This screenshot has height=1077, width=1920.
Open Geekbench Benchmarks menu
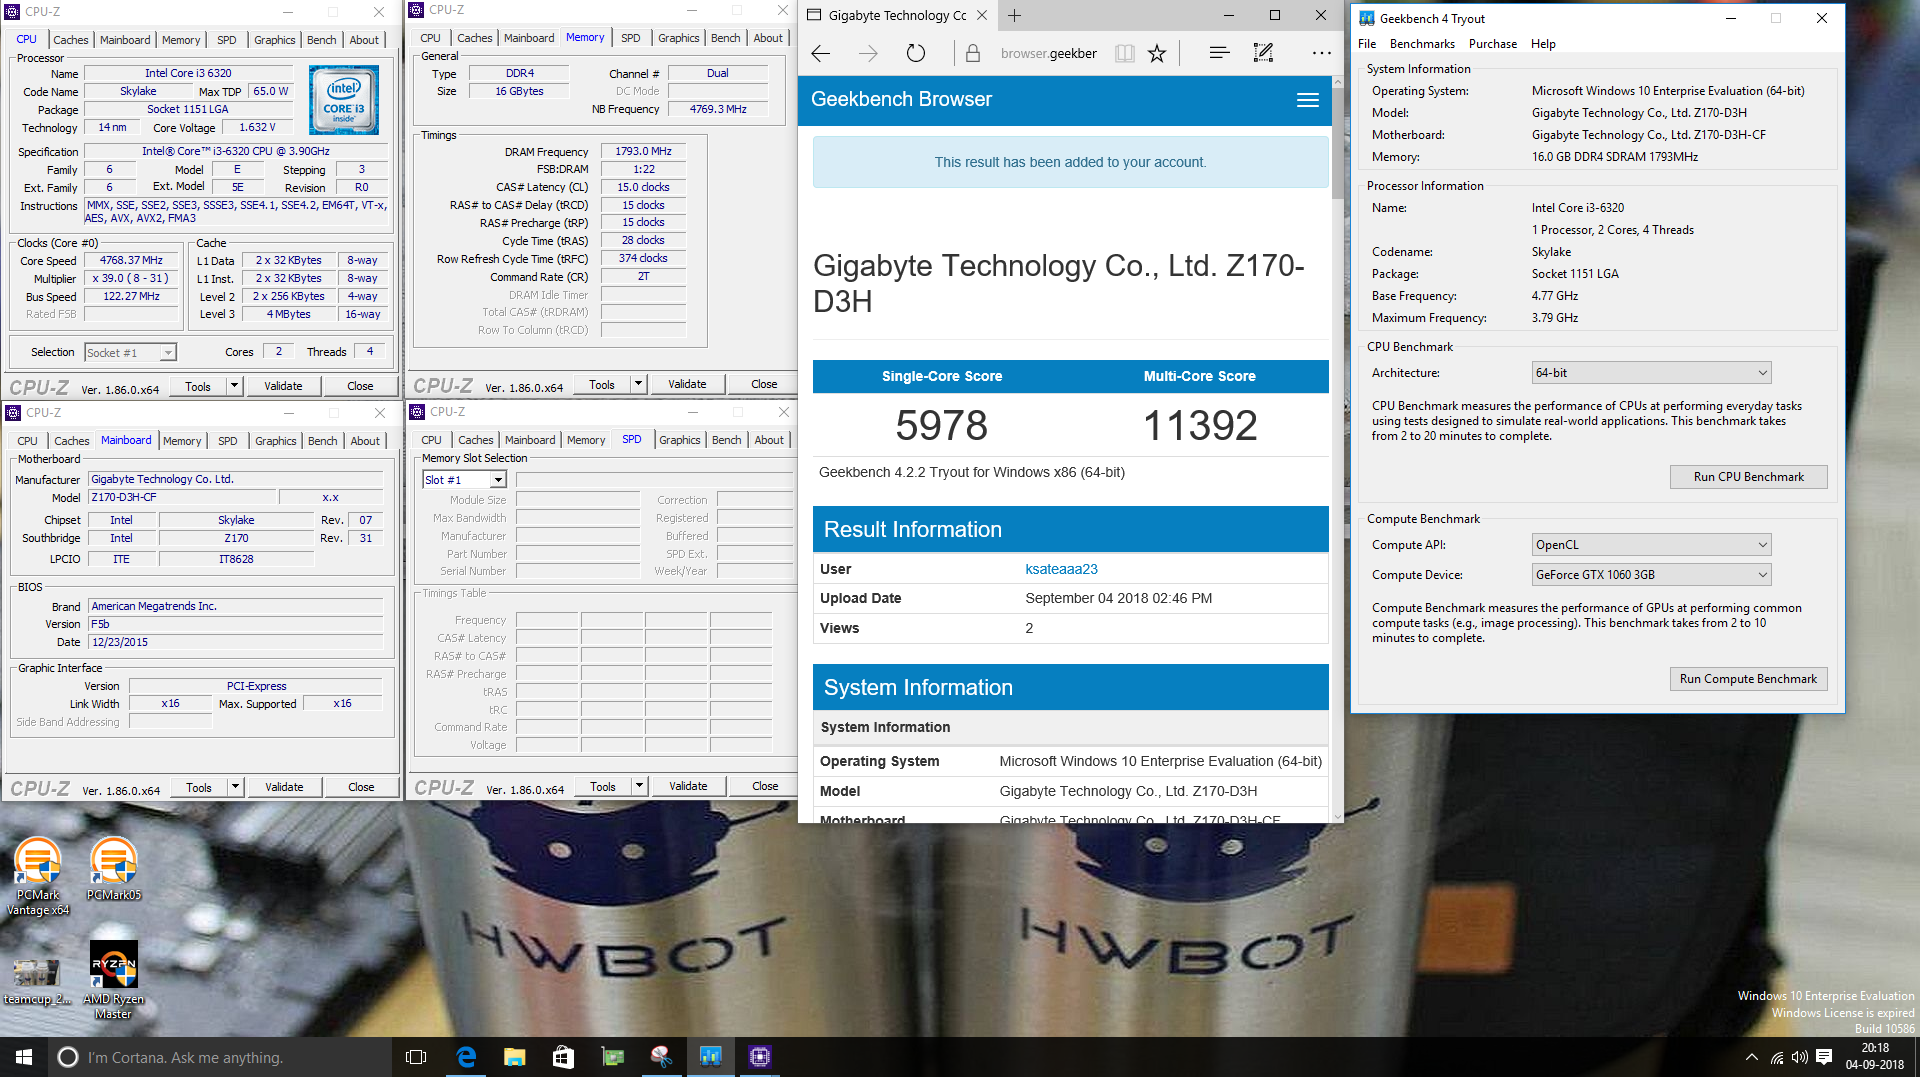(x=1422, y=44)
